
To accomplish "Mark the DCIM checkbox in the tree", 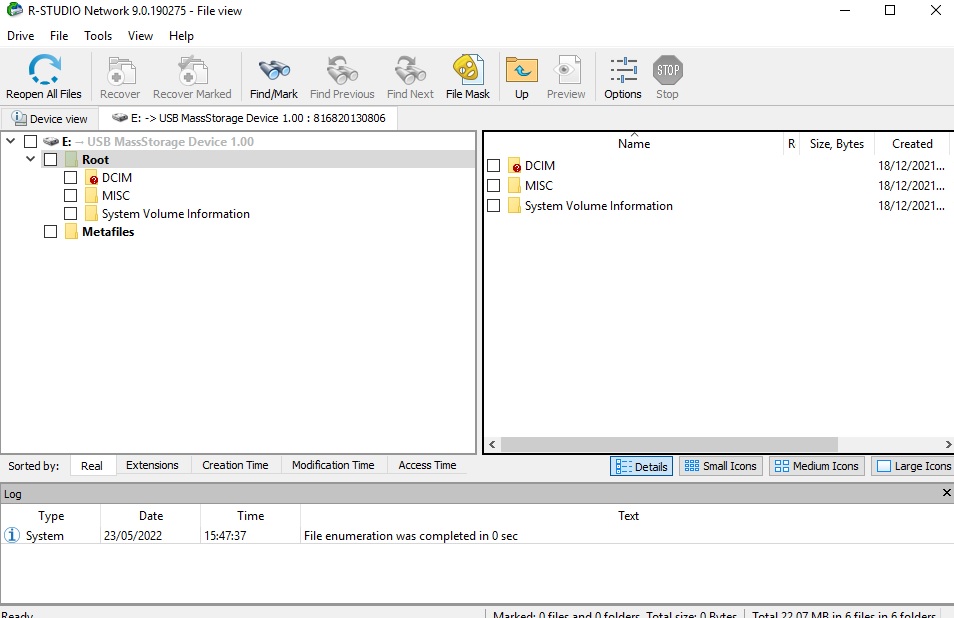I will 71,178.
